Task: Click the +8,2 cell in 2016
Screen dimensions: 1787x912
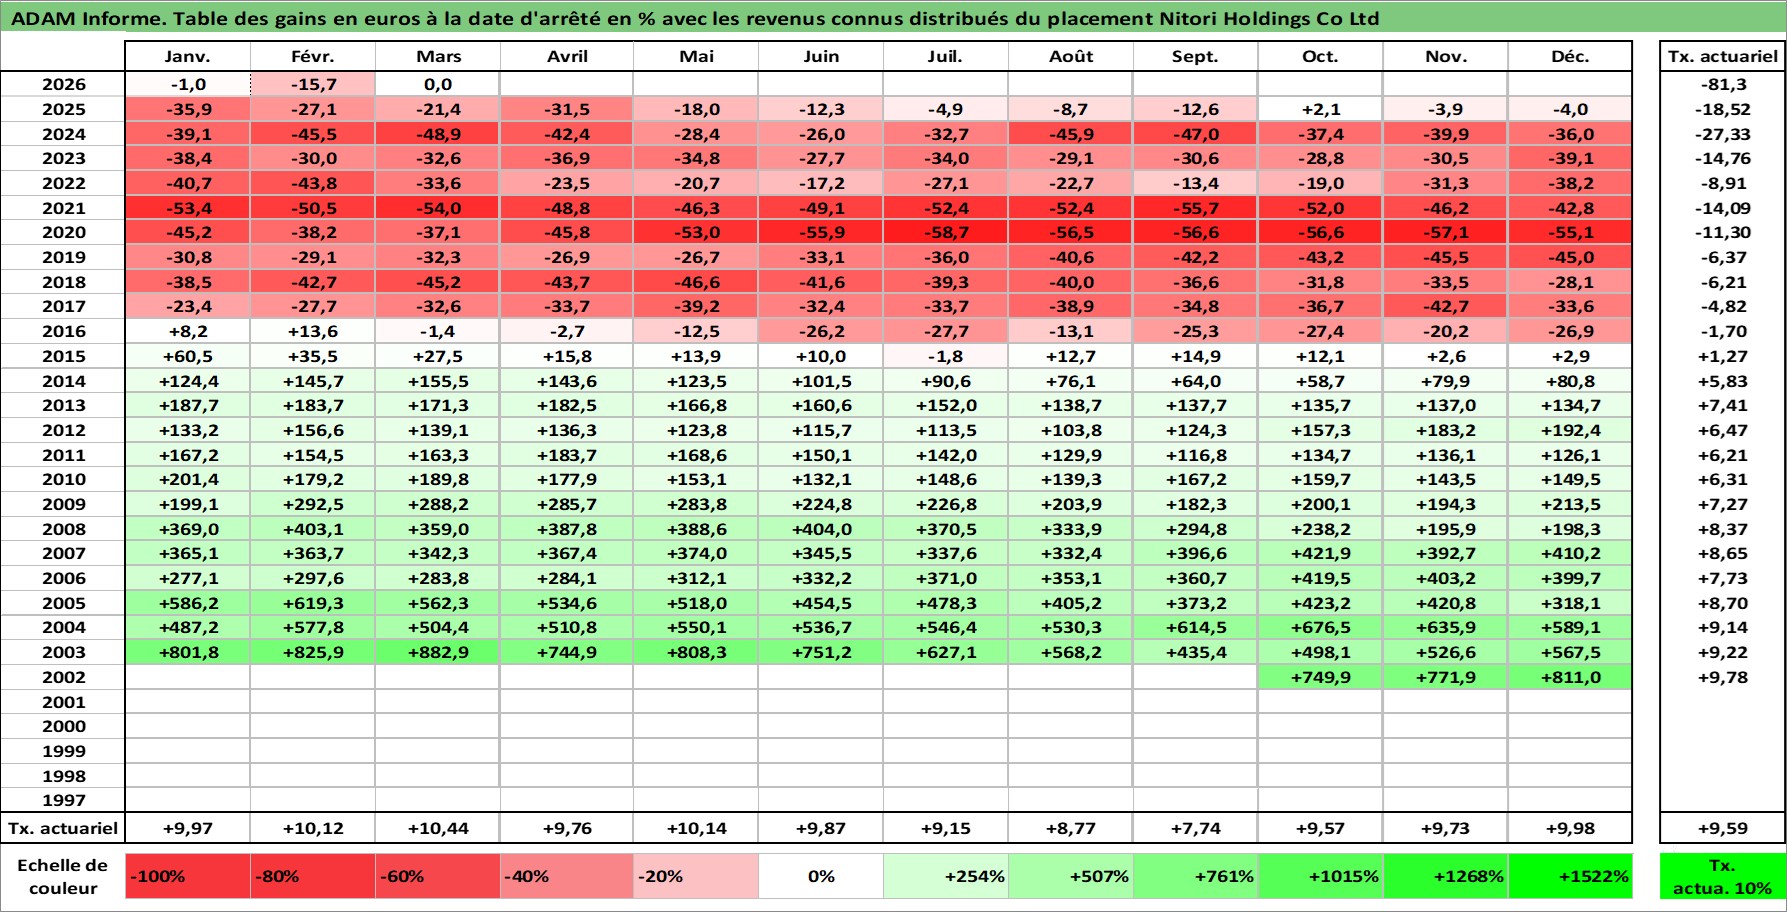Action: (187, 332)
